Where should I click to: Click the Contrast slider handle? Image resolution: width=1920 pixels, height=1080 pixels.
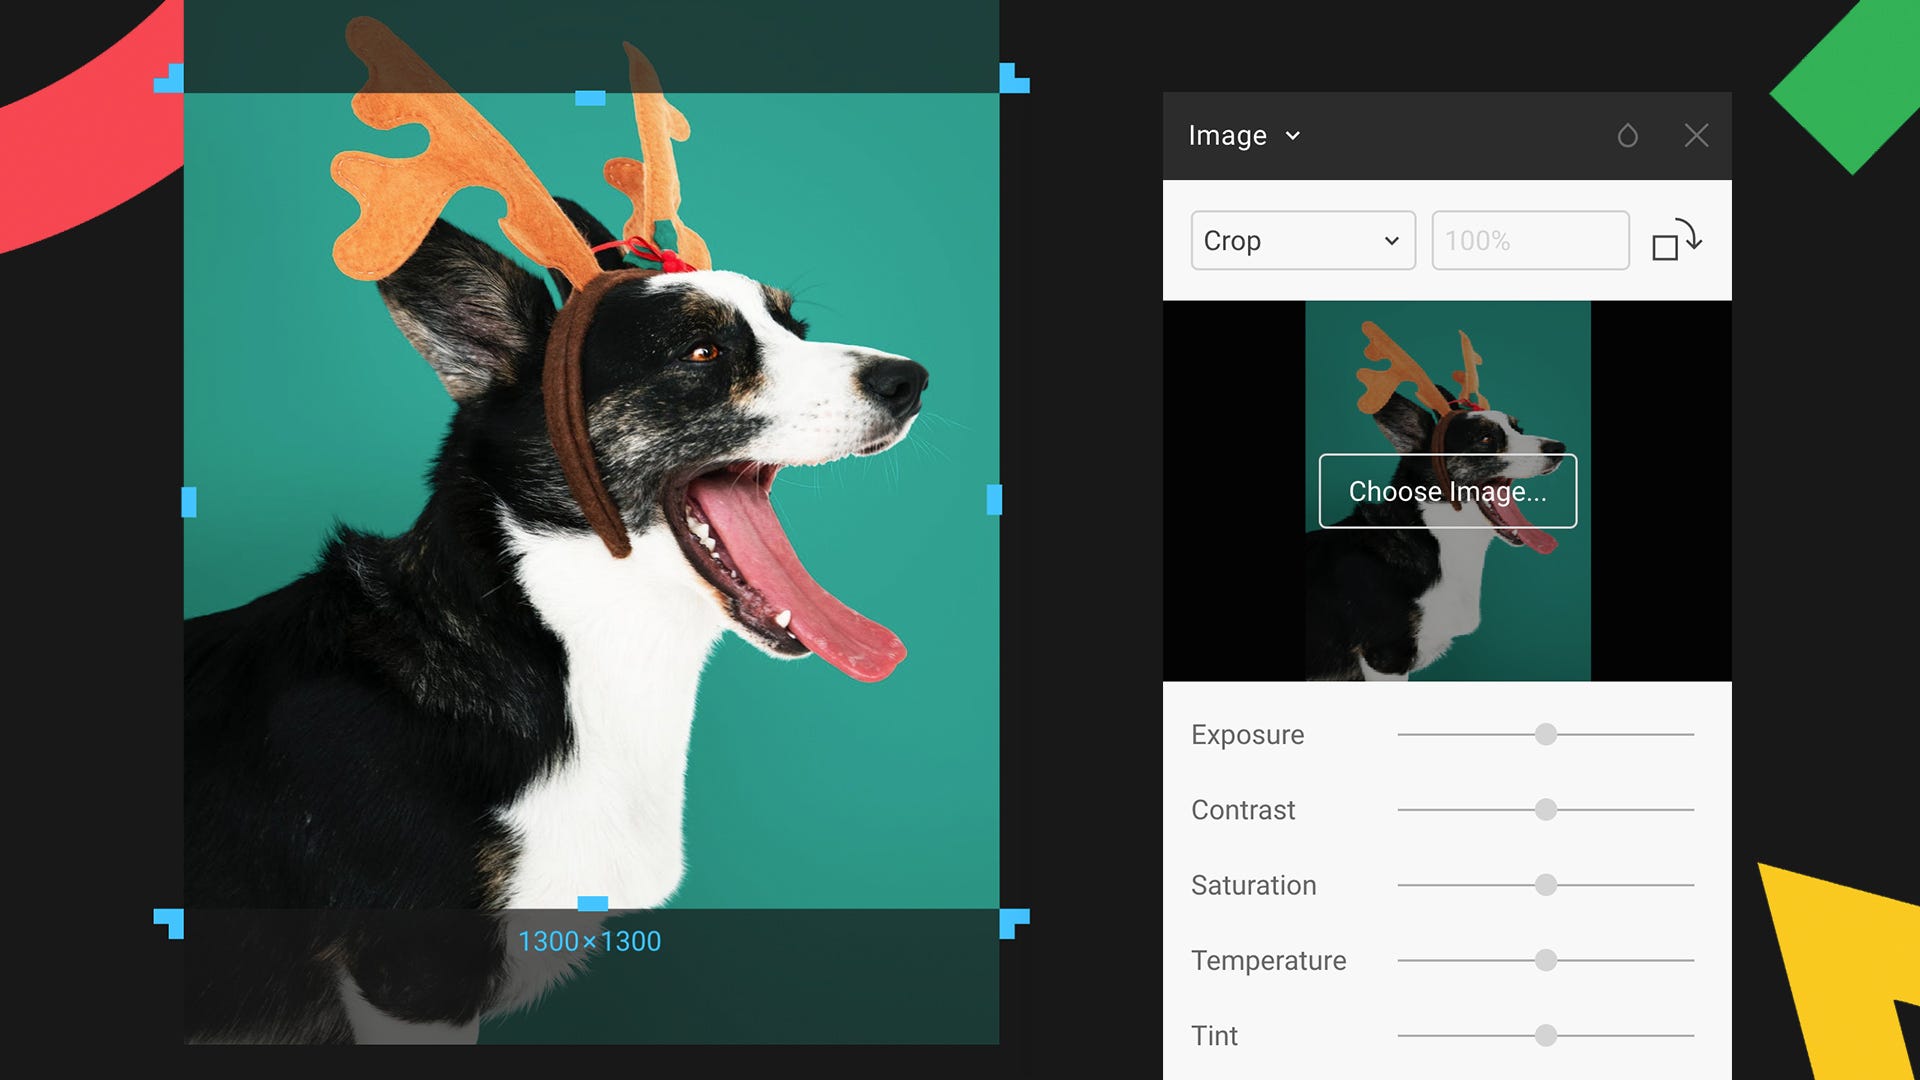pos(1545,810)
